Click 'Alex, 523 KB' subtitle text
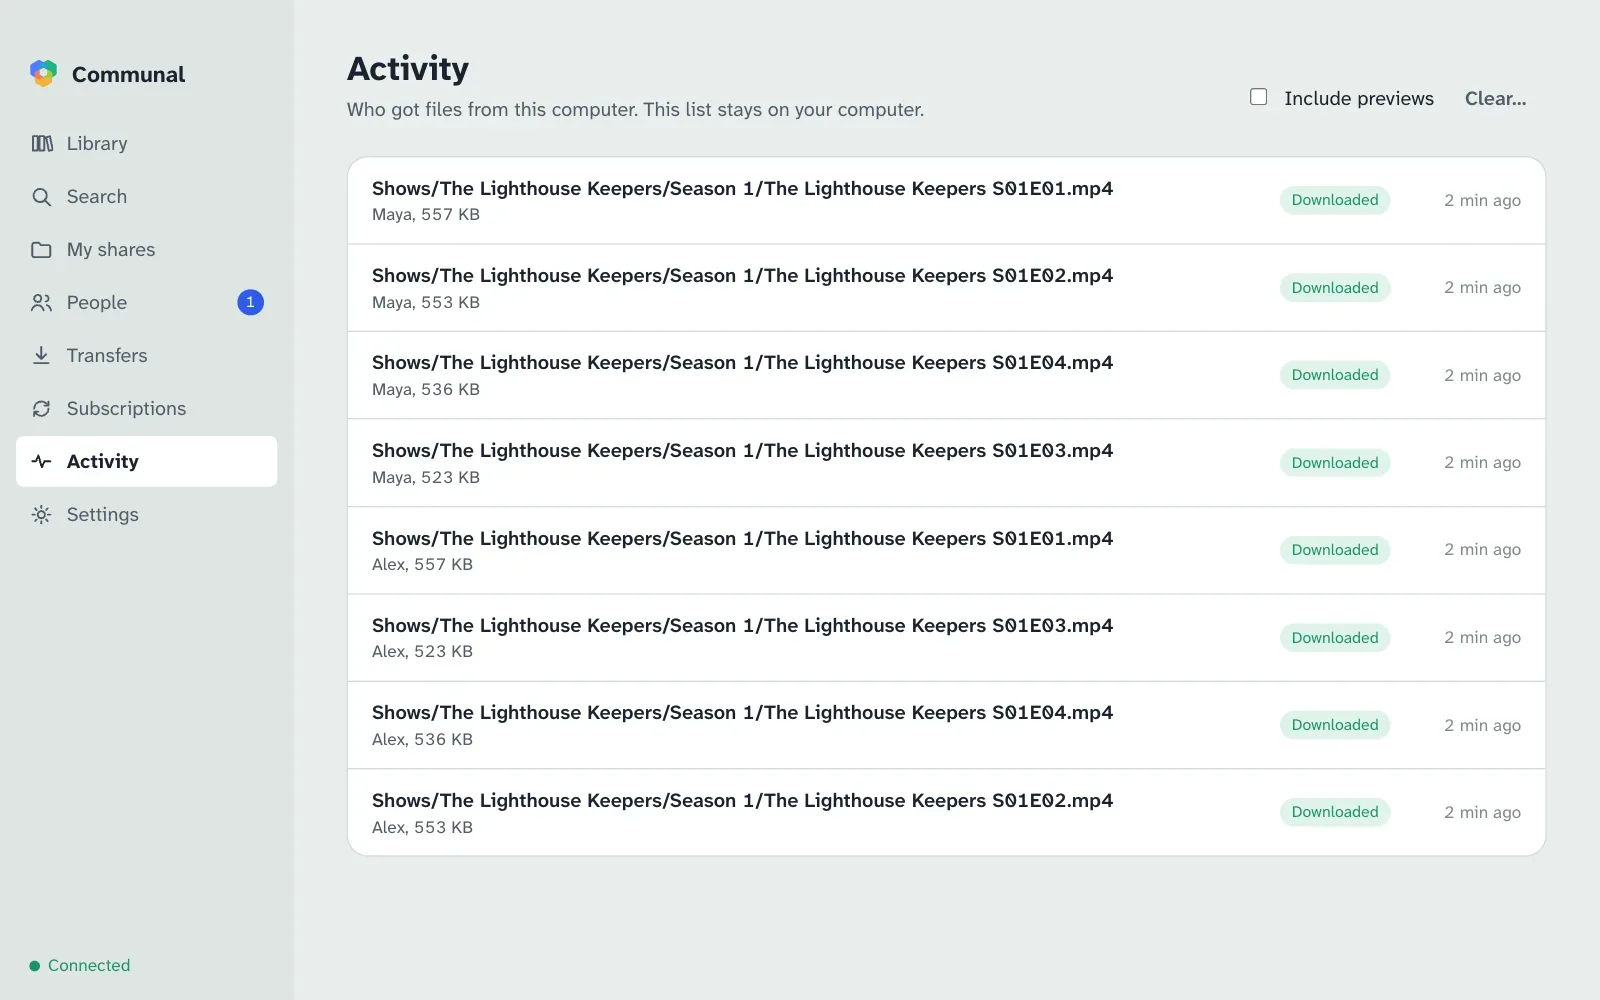The height and width of the screenshot is (1000, 1600). coord(422,651)
